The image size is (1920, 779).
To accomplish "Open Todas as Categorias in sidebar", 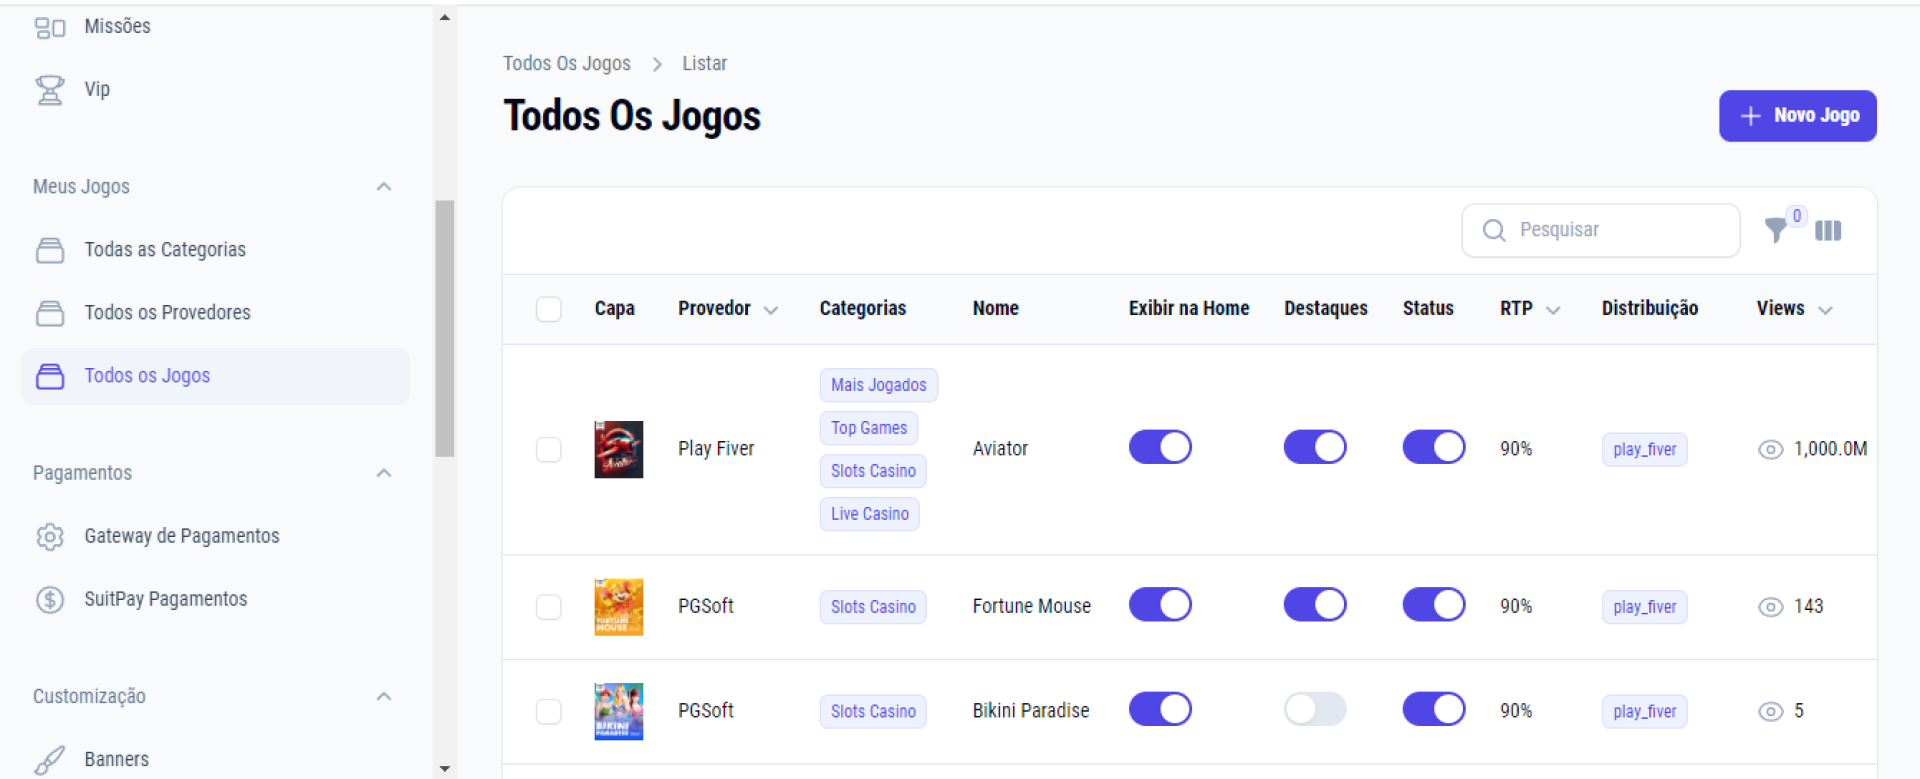I will click(x=165, y=250).
